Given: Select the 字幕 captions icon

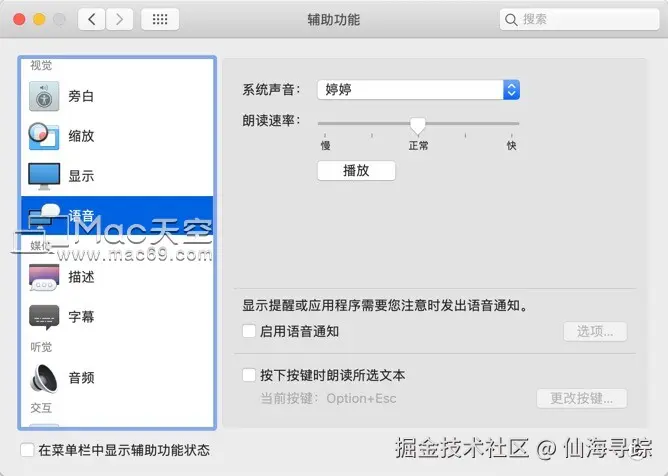Looking at the screenshot, I should point(44,317).
